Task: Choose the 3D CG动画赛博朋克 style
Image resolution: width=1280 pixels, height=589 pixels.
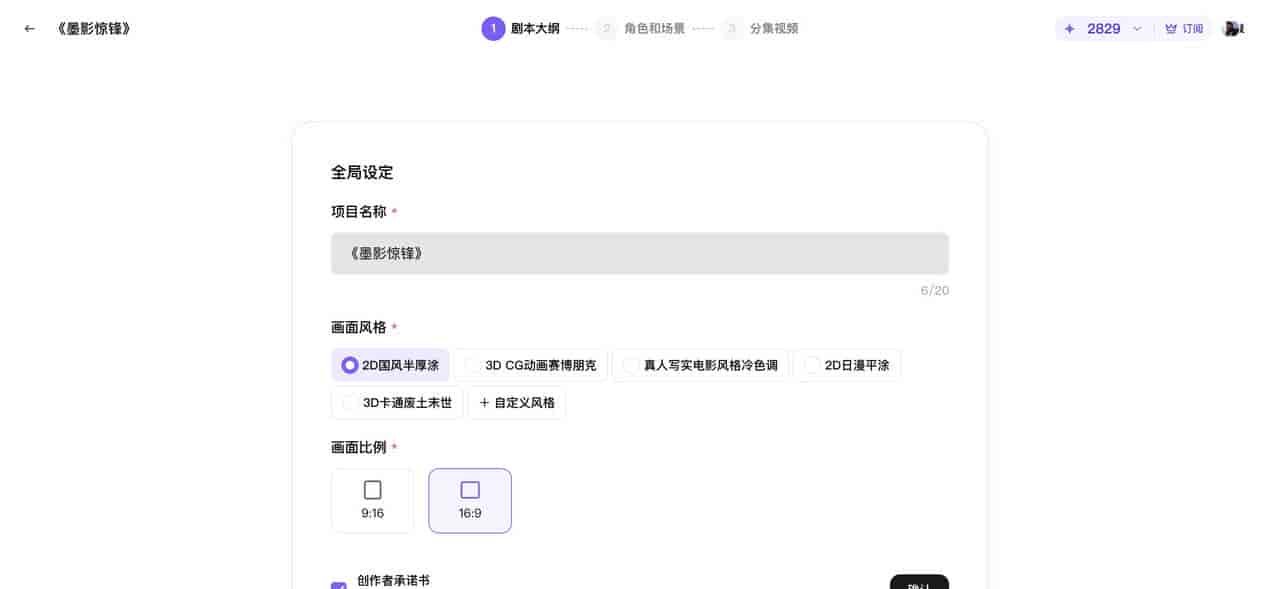Action: (532, 365)
